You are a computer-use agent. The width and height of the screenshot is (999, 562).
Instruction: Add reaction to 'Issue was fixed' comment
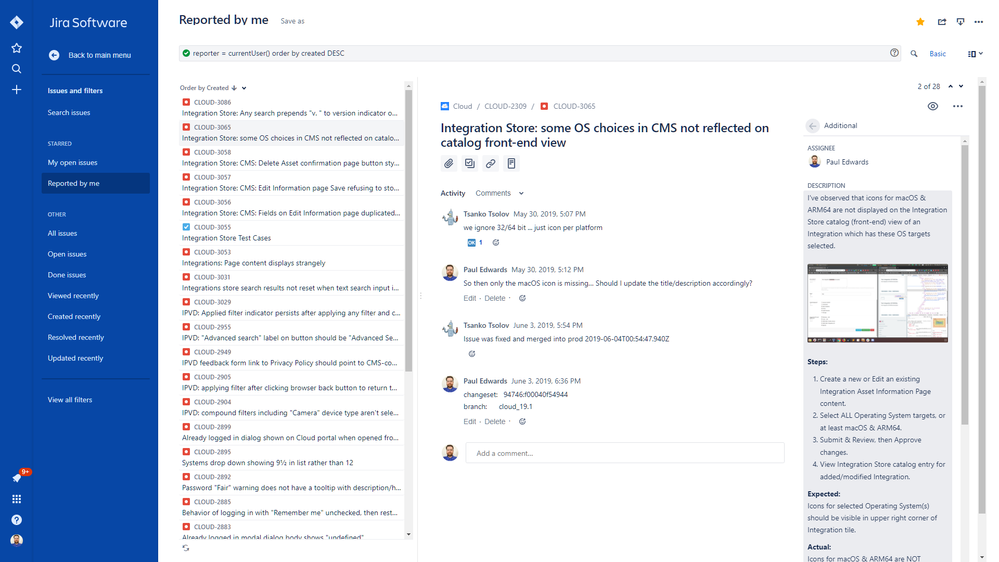pos(471,354)
